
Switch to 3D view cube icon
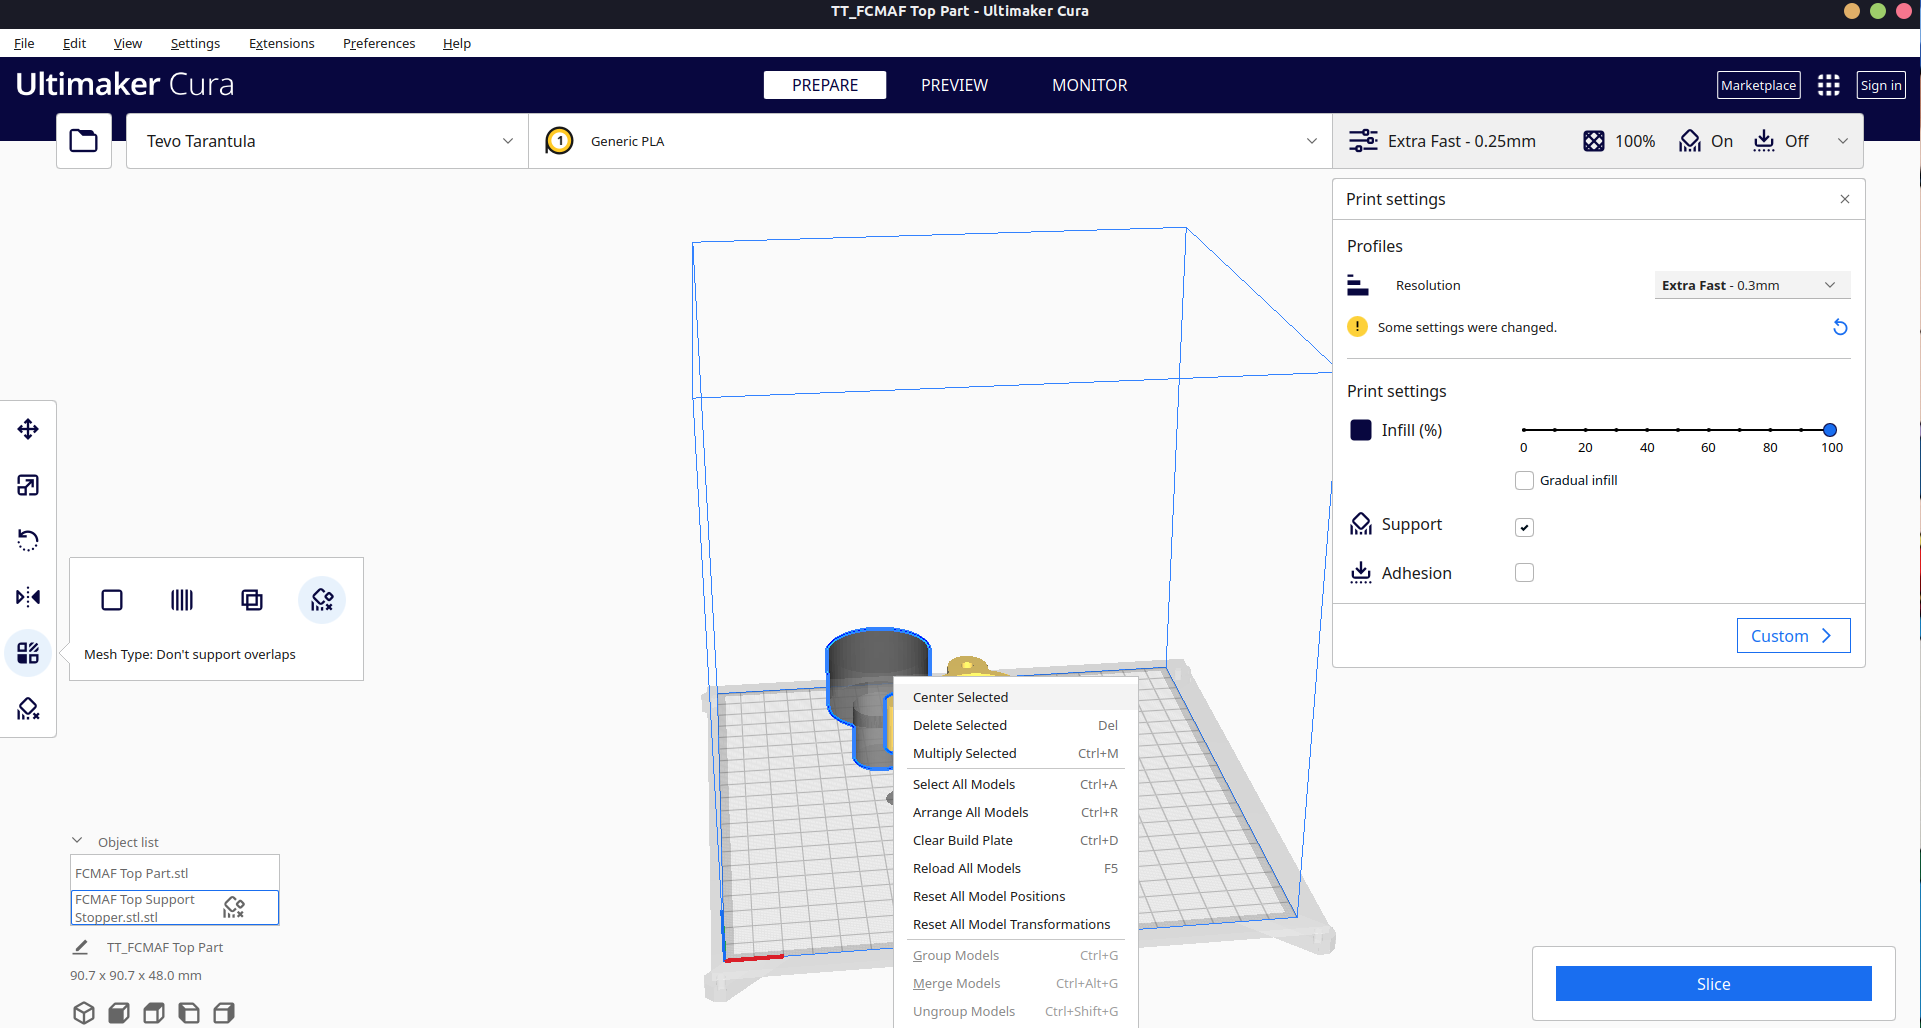click(x=84, y=1013)
